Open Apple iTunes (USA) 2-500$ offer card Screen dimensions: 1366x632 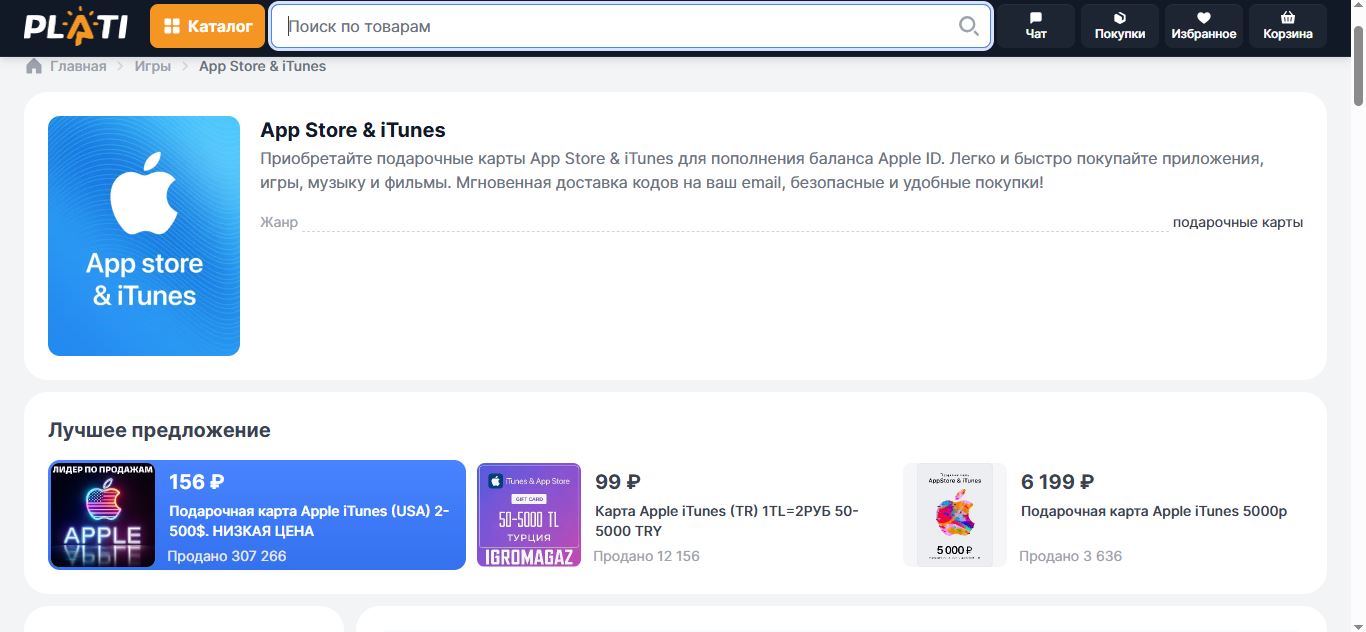tap(257, 515)
